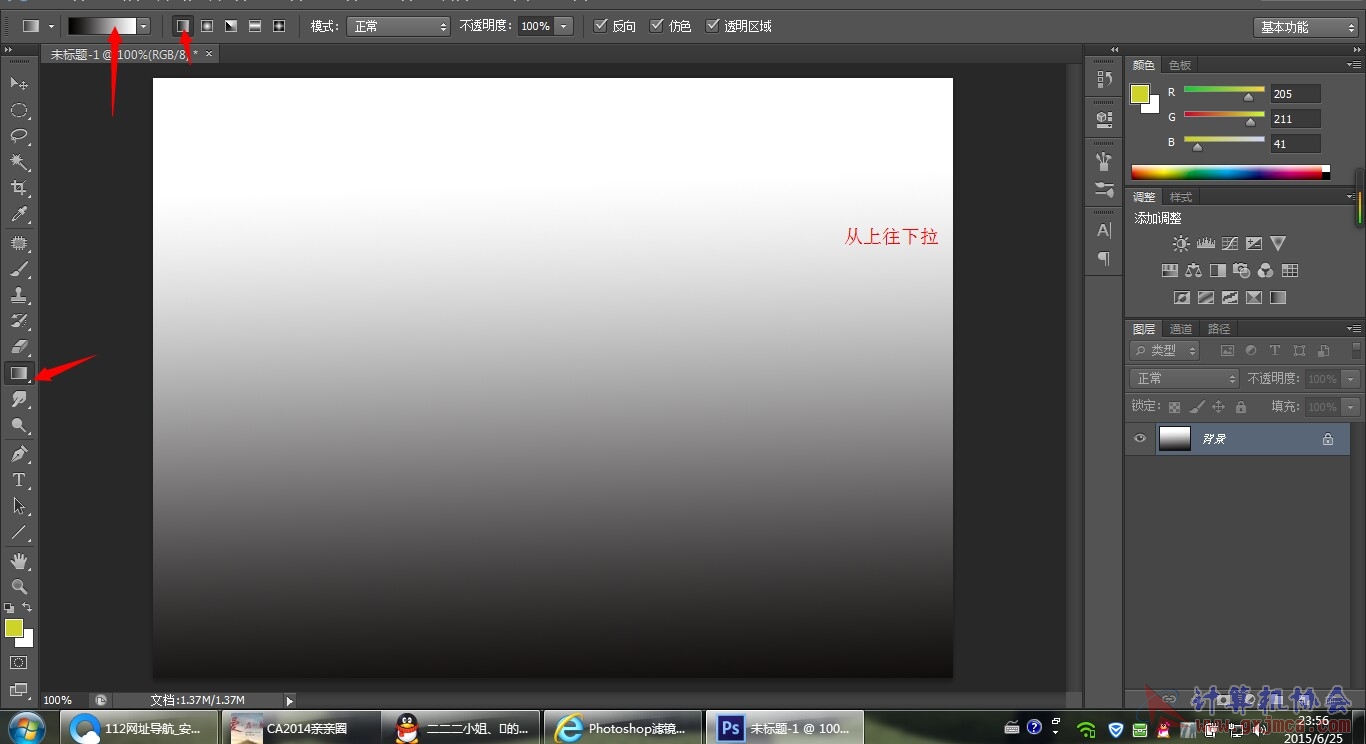Select the Zoom tool

click(18, 587)
